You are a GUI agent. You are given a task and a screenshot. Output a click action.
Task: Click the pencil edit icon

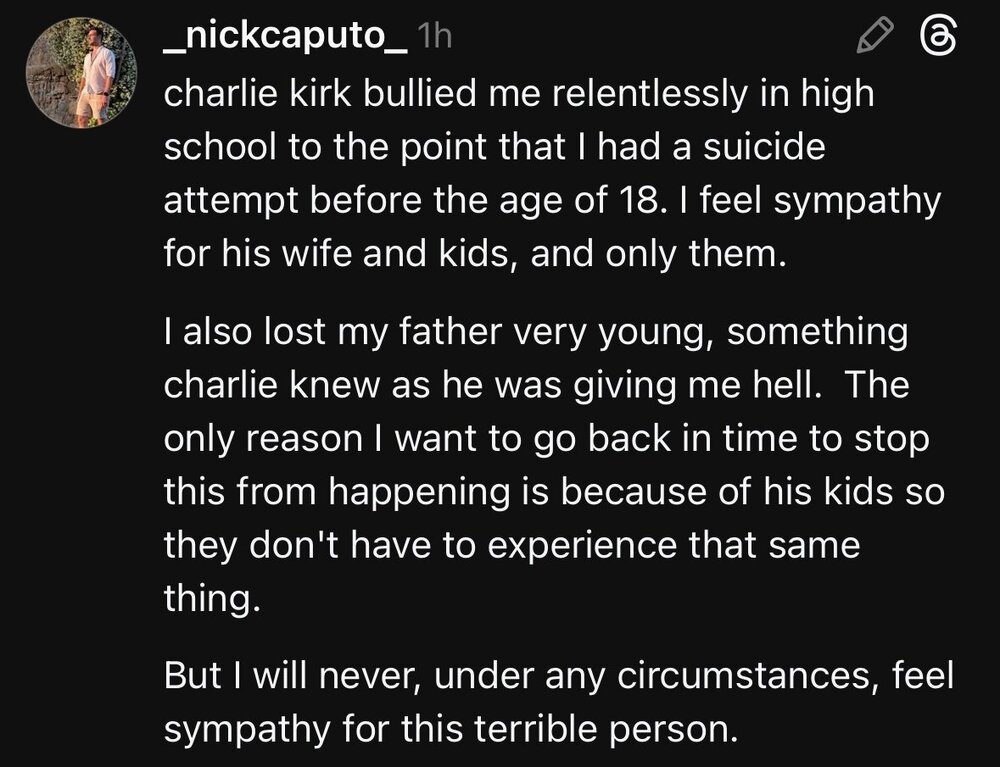[x=878, y=38]
